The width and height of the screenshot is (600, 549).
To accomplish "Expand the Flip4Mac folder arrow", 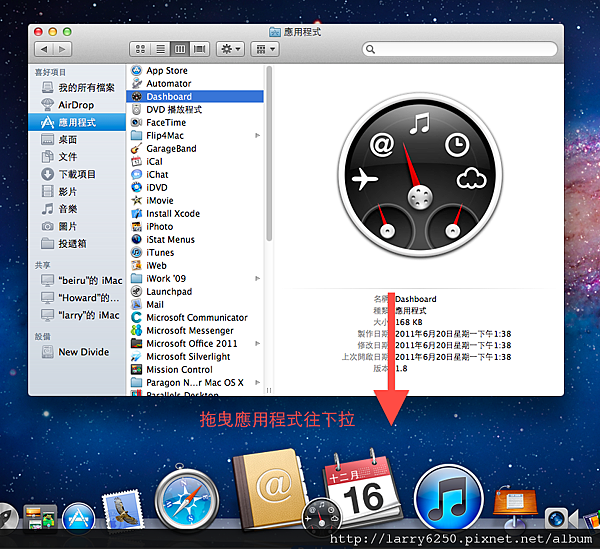I will [x=258, y=135].
